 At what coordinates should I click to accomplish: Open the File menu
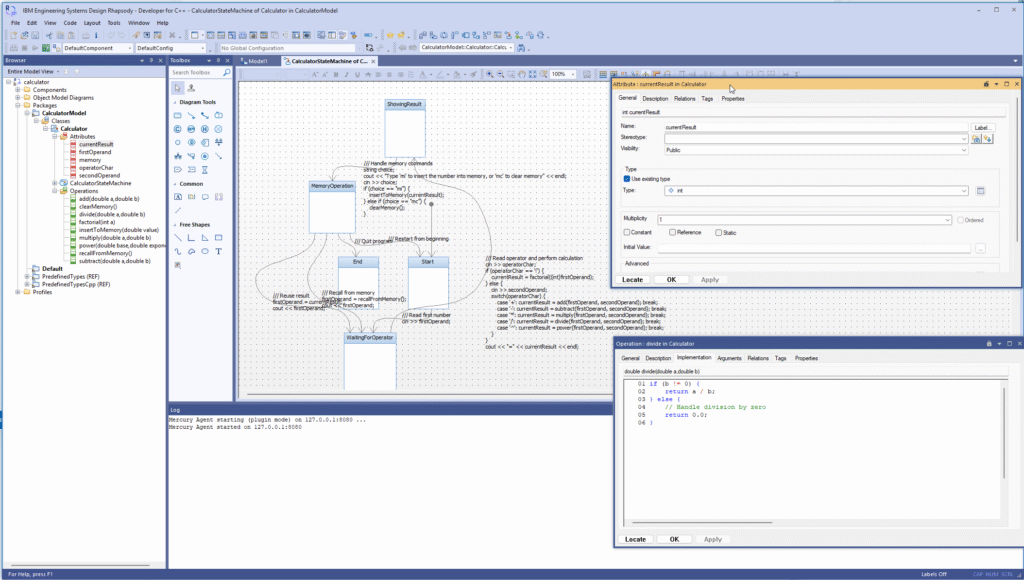click(x=15, y=23)
